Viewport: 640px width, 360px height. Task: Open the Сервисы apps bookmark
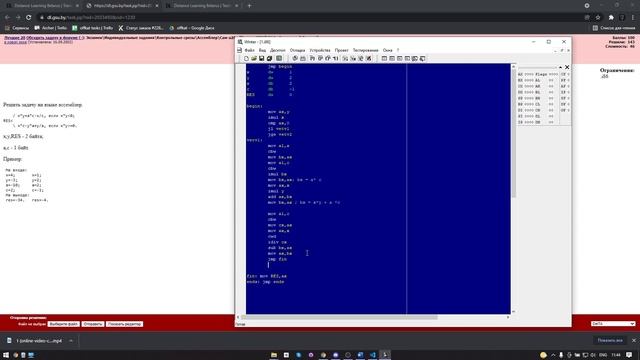(x=17, y=28)
